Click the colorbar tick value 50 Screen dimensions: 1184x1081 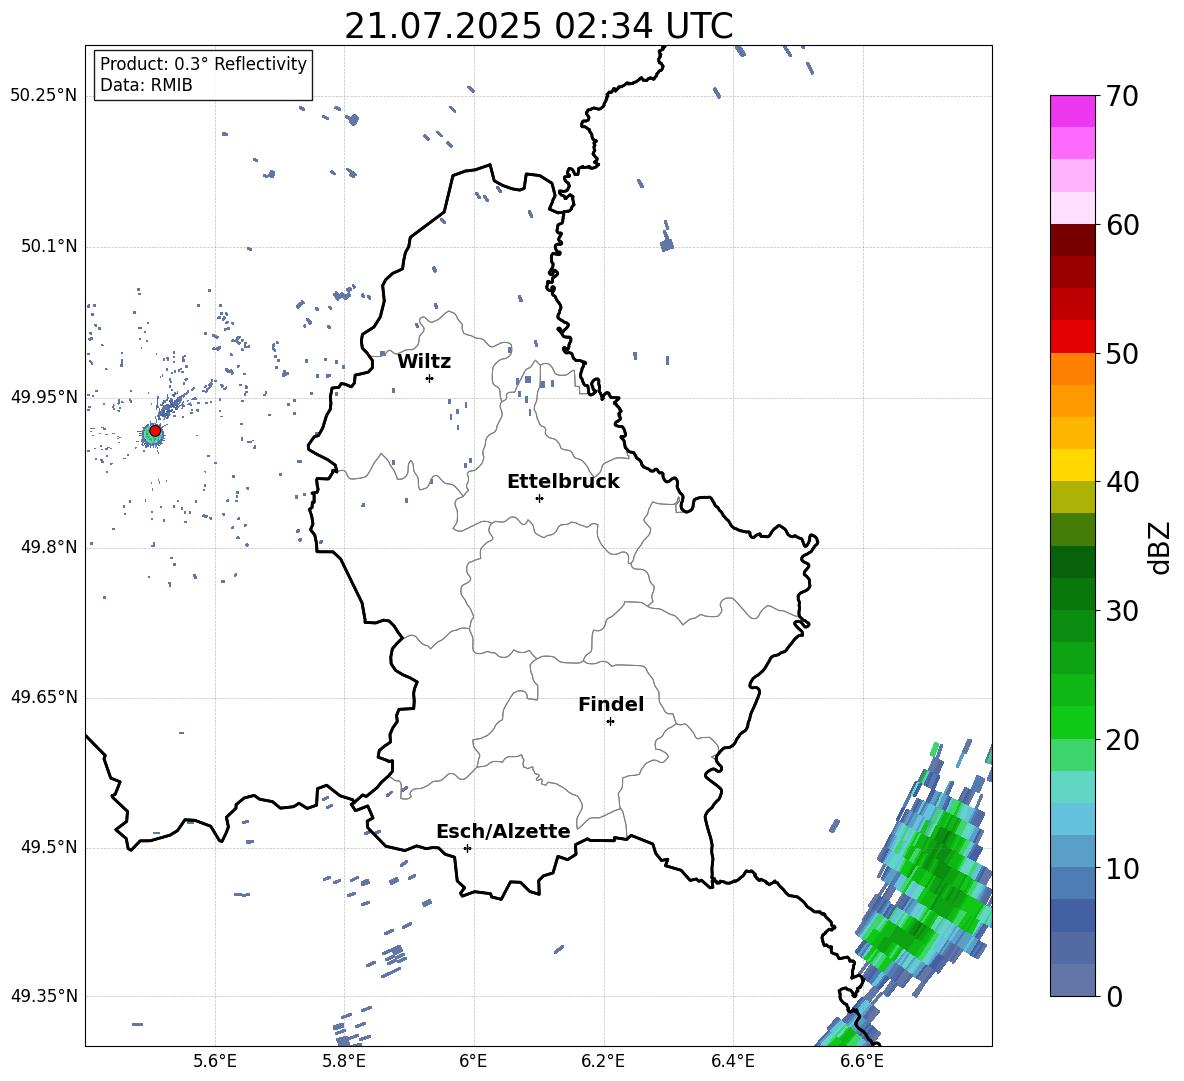(x=1123, y=354)
